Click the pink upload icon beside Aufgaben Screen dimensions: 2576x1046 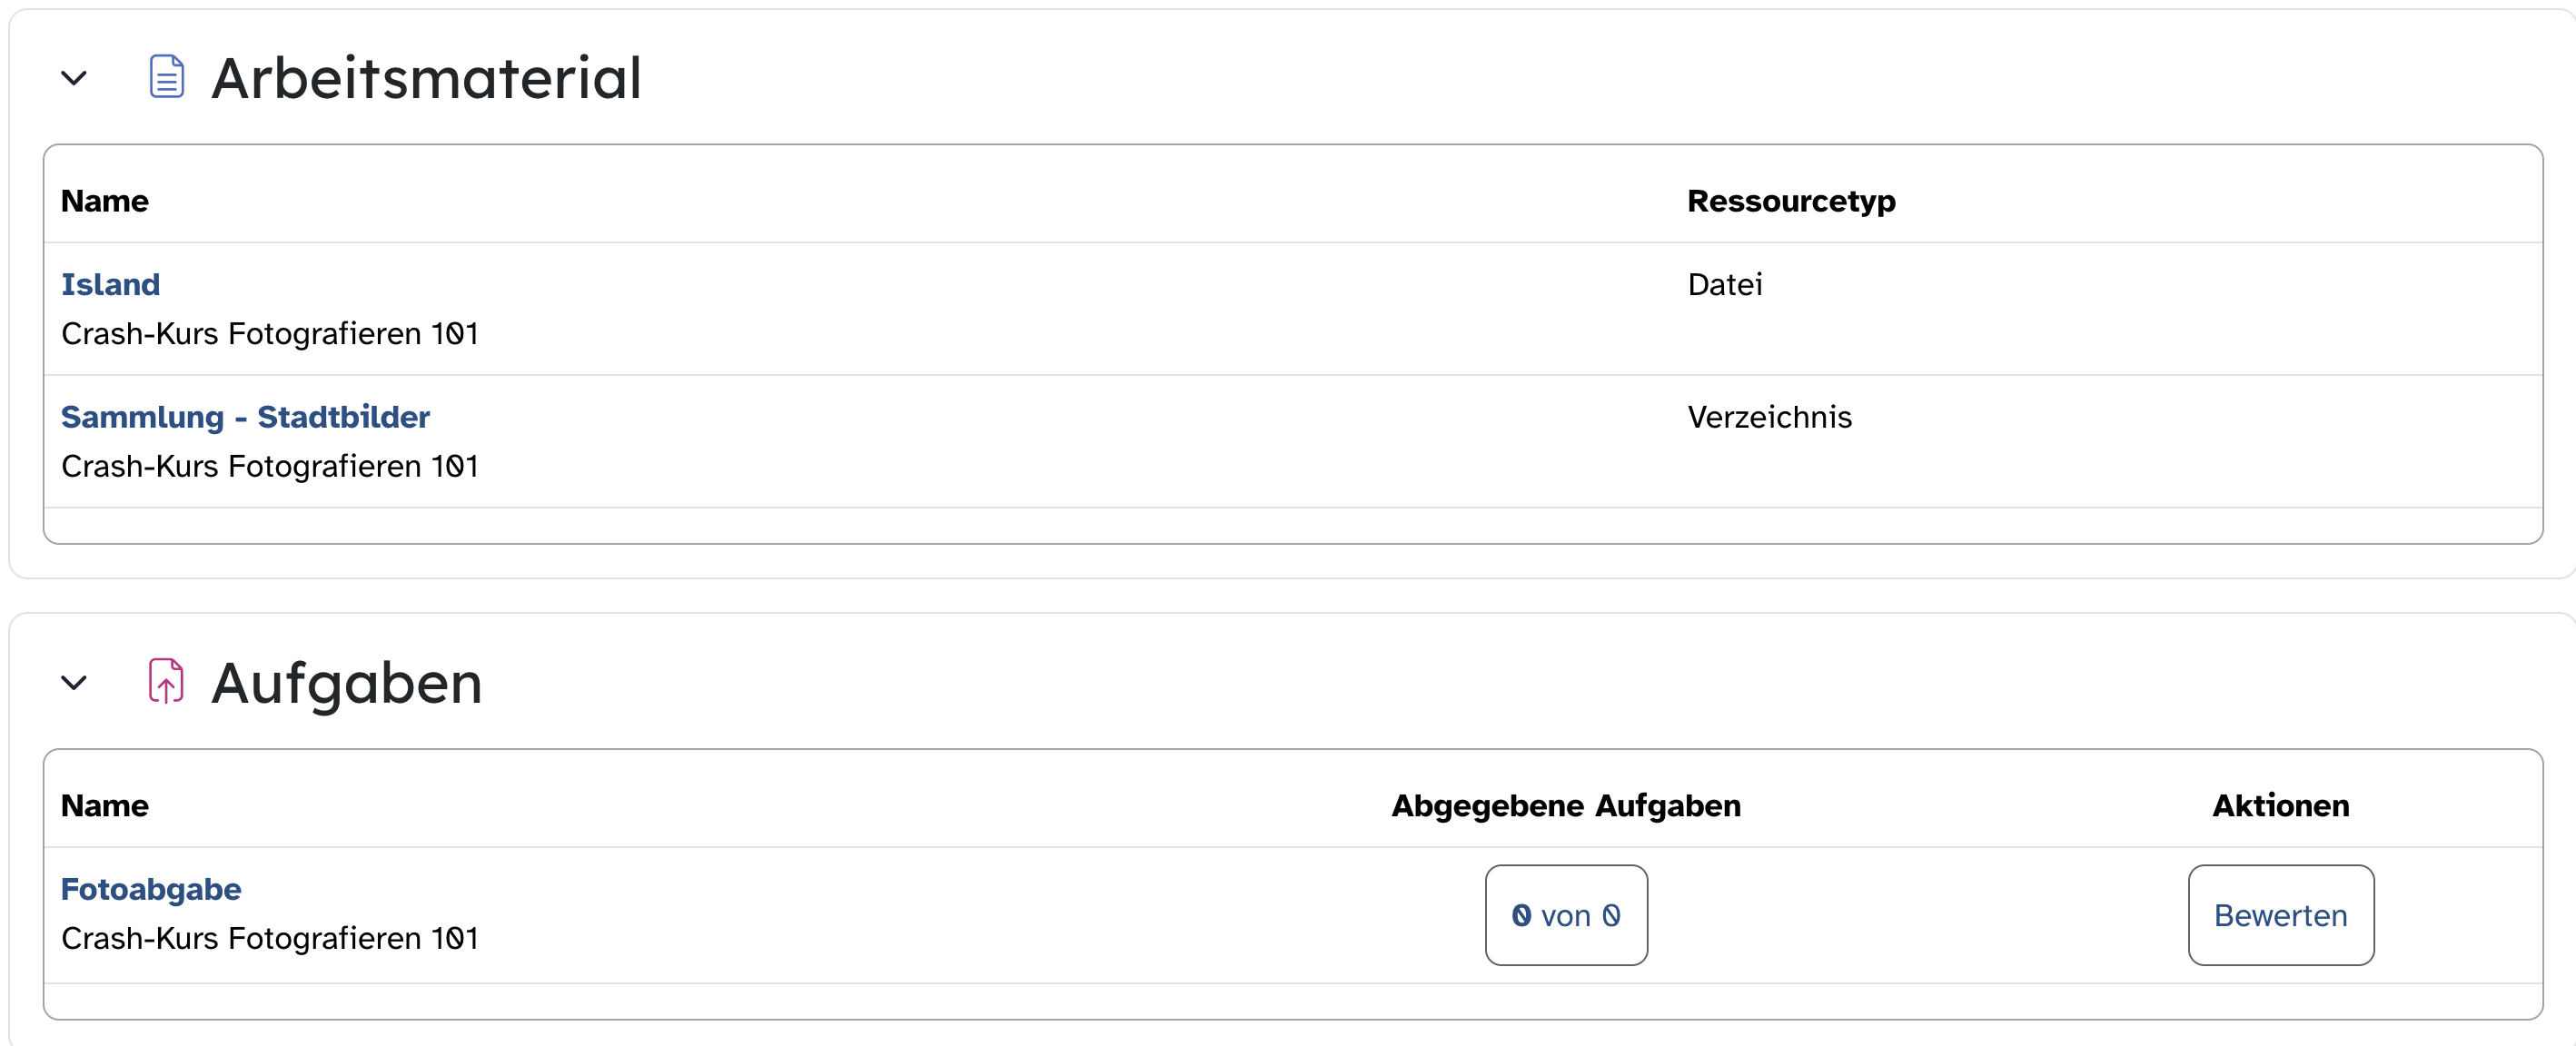(166, 682)
